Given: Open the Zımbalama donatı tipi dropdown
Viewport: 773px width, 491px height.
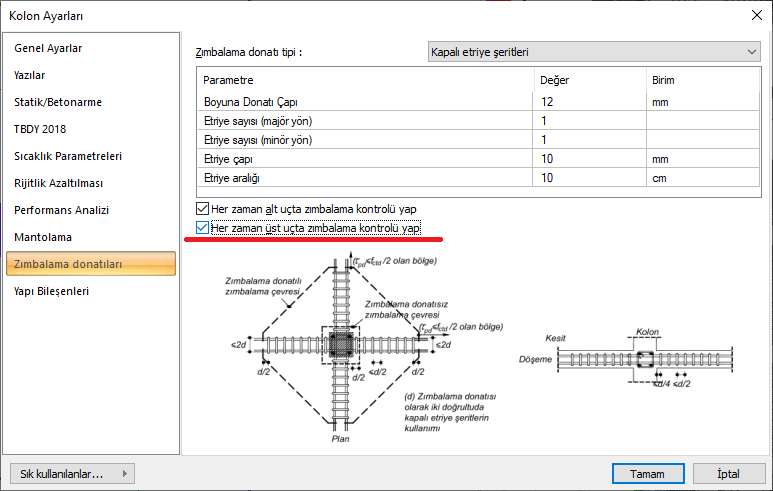Looking at the screenshot, I should (x=594, y=52).
